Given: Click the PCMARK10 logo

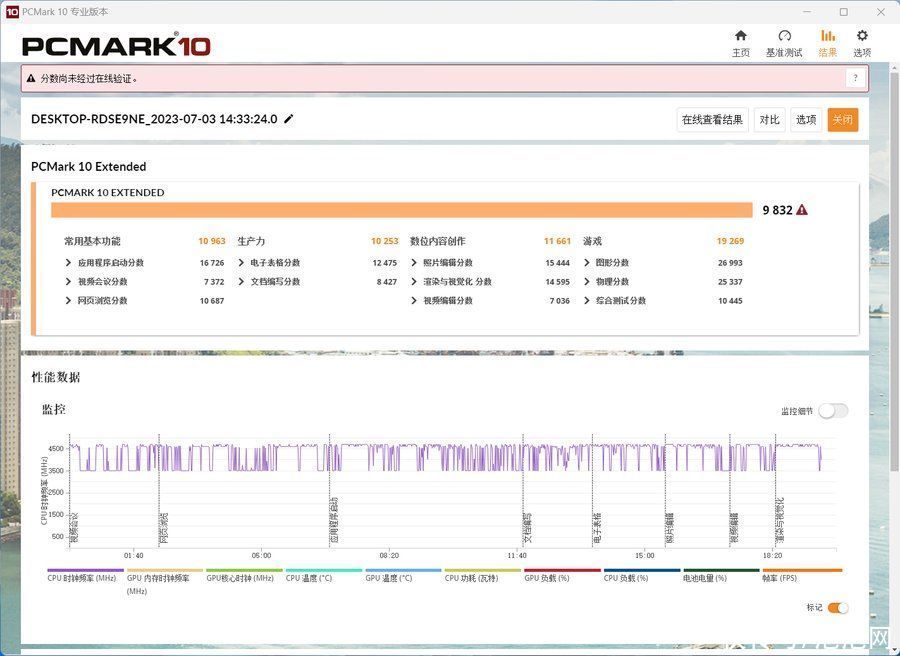Looking at the screenshot, I should 117,46.
